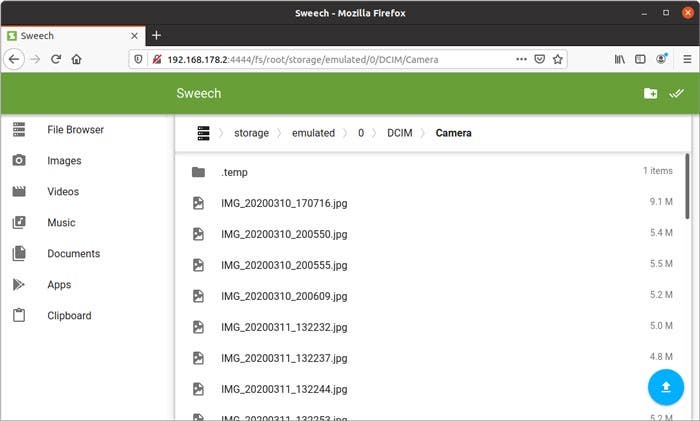Click the blue upload floating button

click(x=666, y=387)
